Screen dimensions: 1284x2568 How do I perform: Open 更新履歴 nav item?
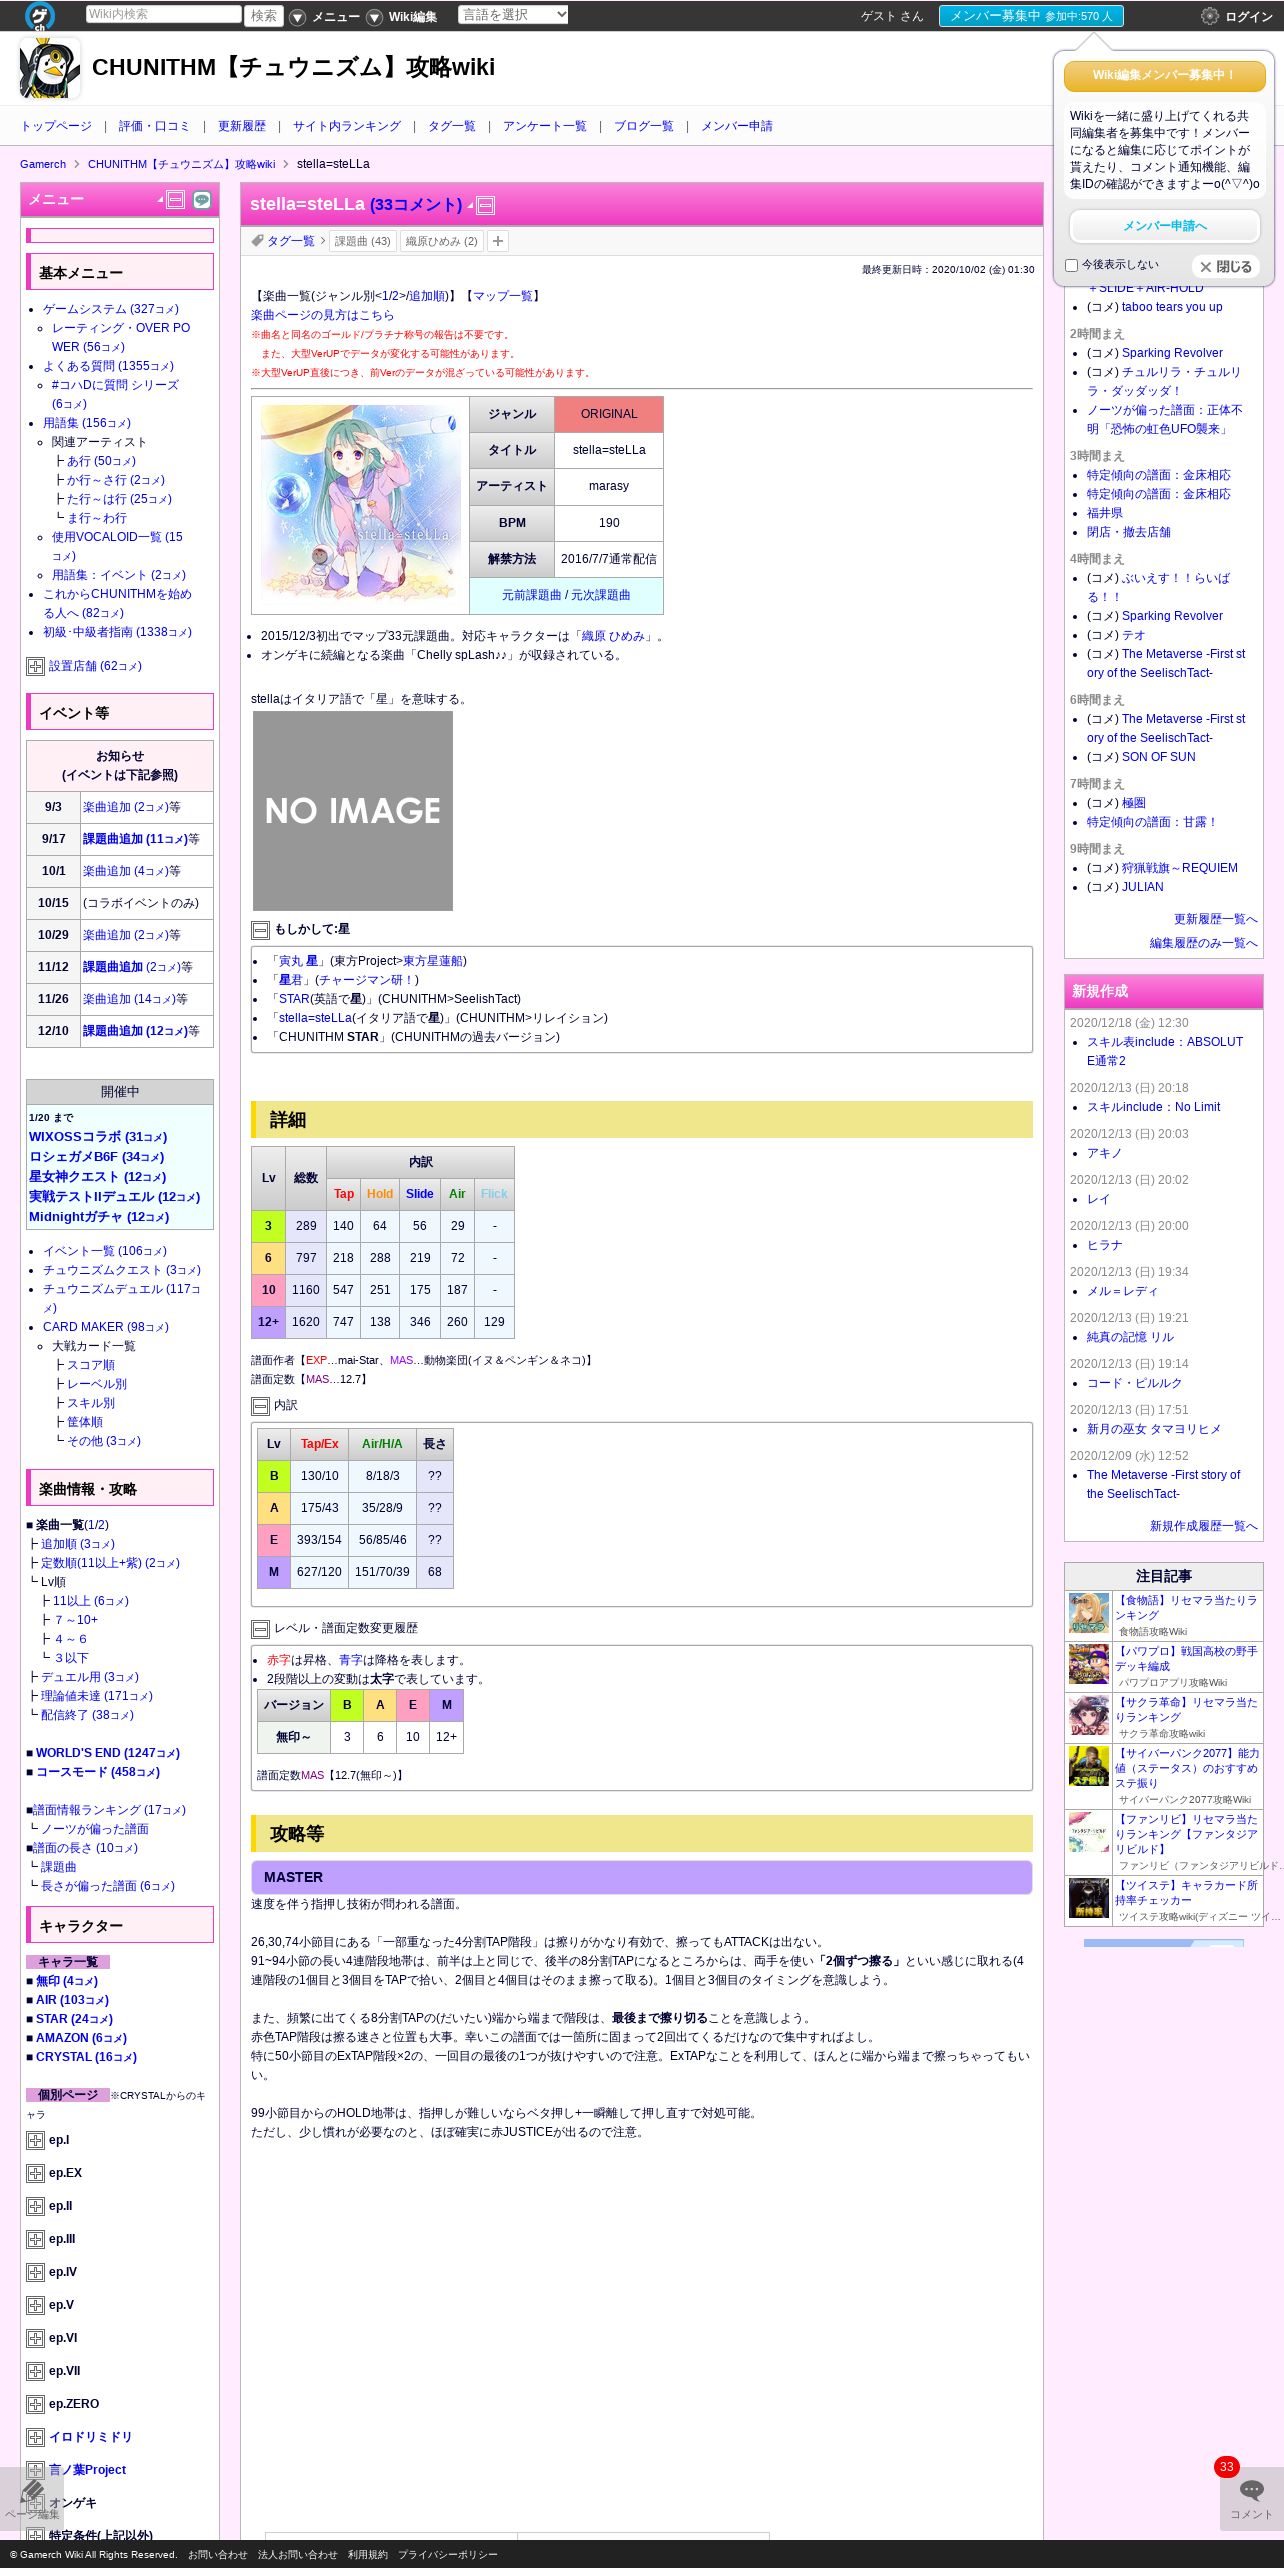[242, 126]
